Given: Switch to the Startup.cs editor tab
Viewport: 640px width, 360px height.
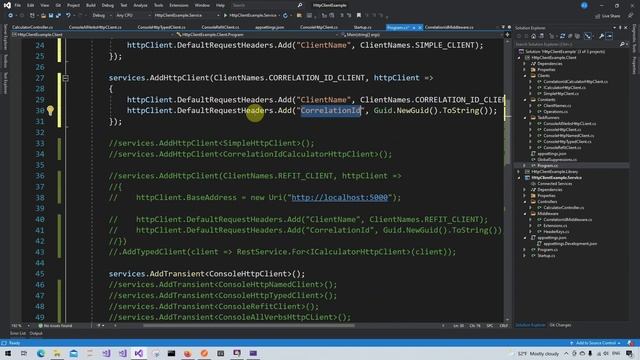Looking at the screenshot, I should (362, 27).
